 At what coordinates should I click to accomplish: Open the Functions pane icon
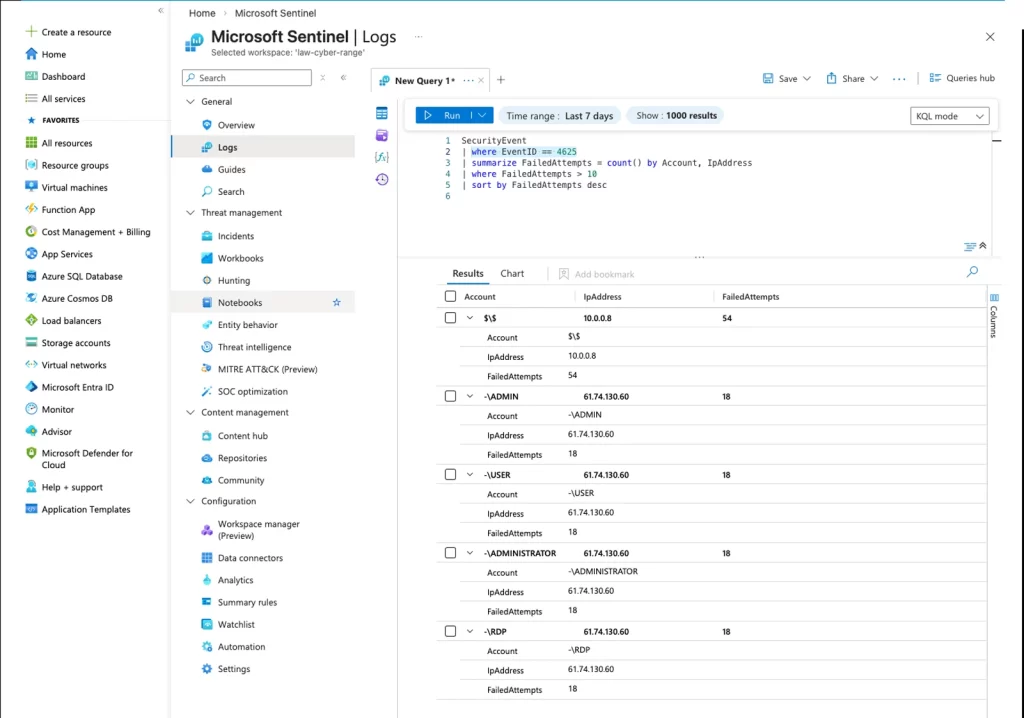[381, 157]
